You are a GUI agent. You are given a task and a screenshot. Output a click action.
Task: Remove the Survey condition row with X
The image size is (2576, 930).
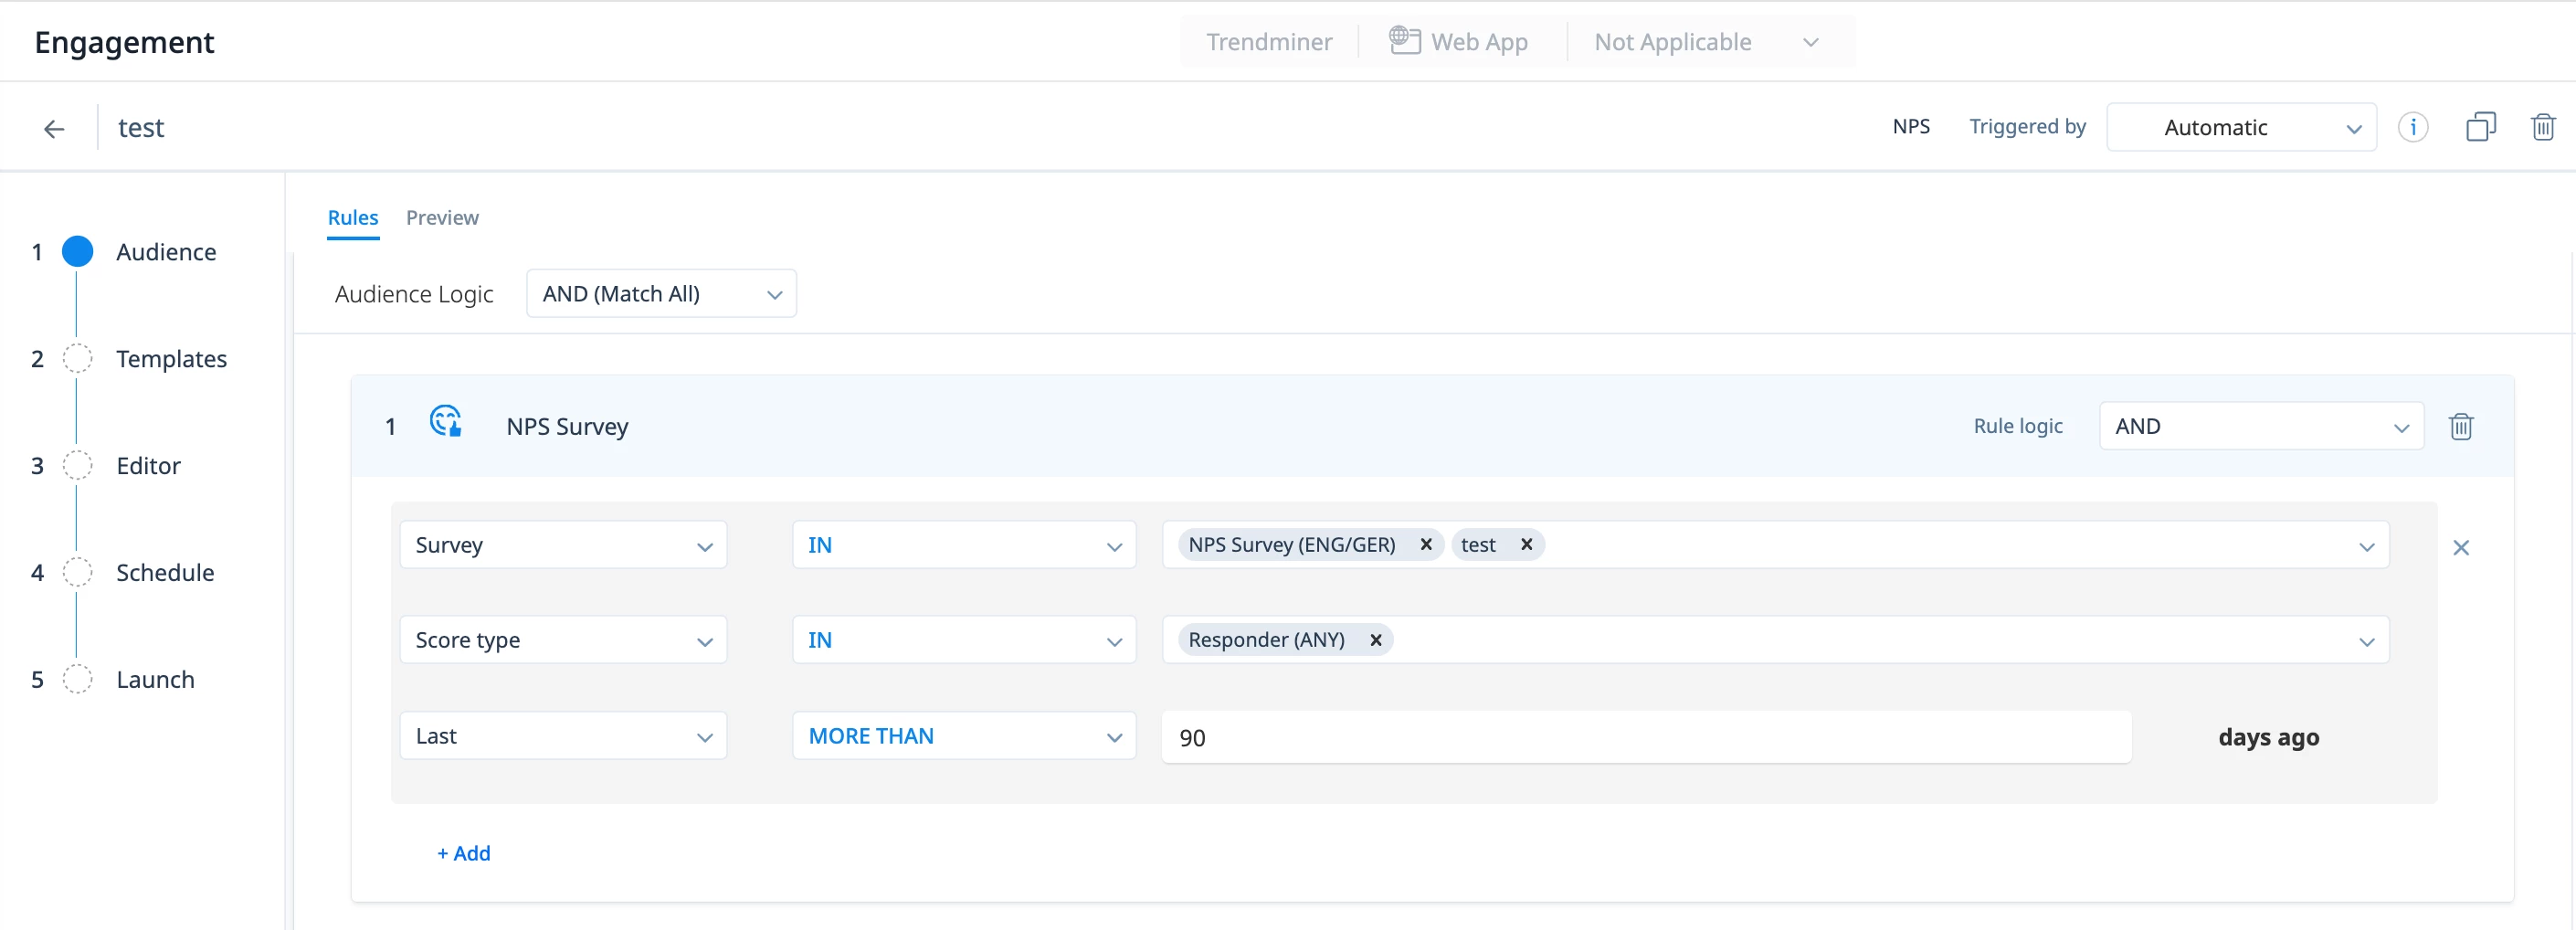tap(2460, 547)
